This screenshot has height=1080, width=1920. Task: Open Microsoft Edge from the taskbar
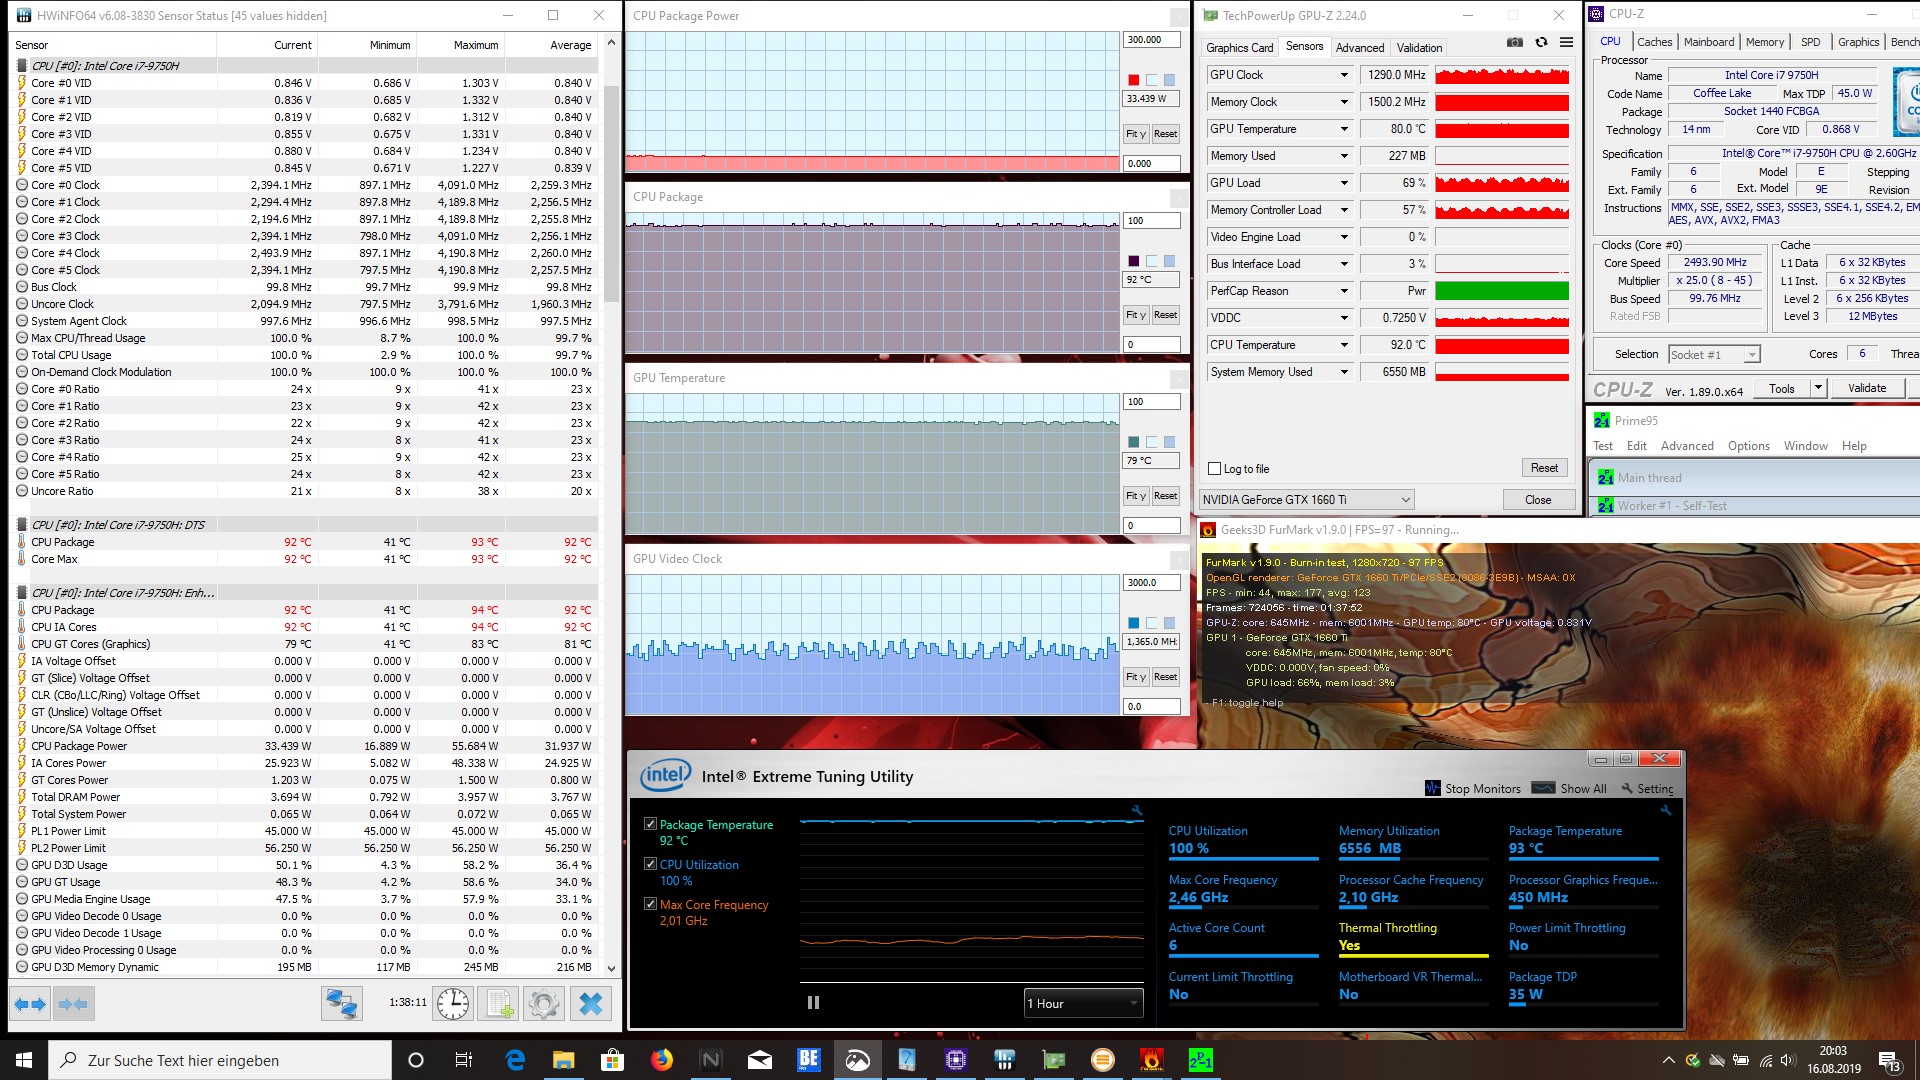tap(515, 1060)
